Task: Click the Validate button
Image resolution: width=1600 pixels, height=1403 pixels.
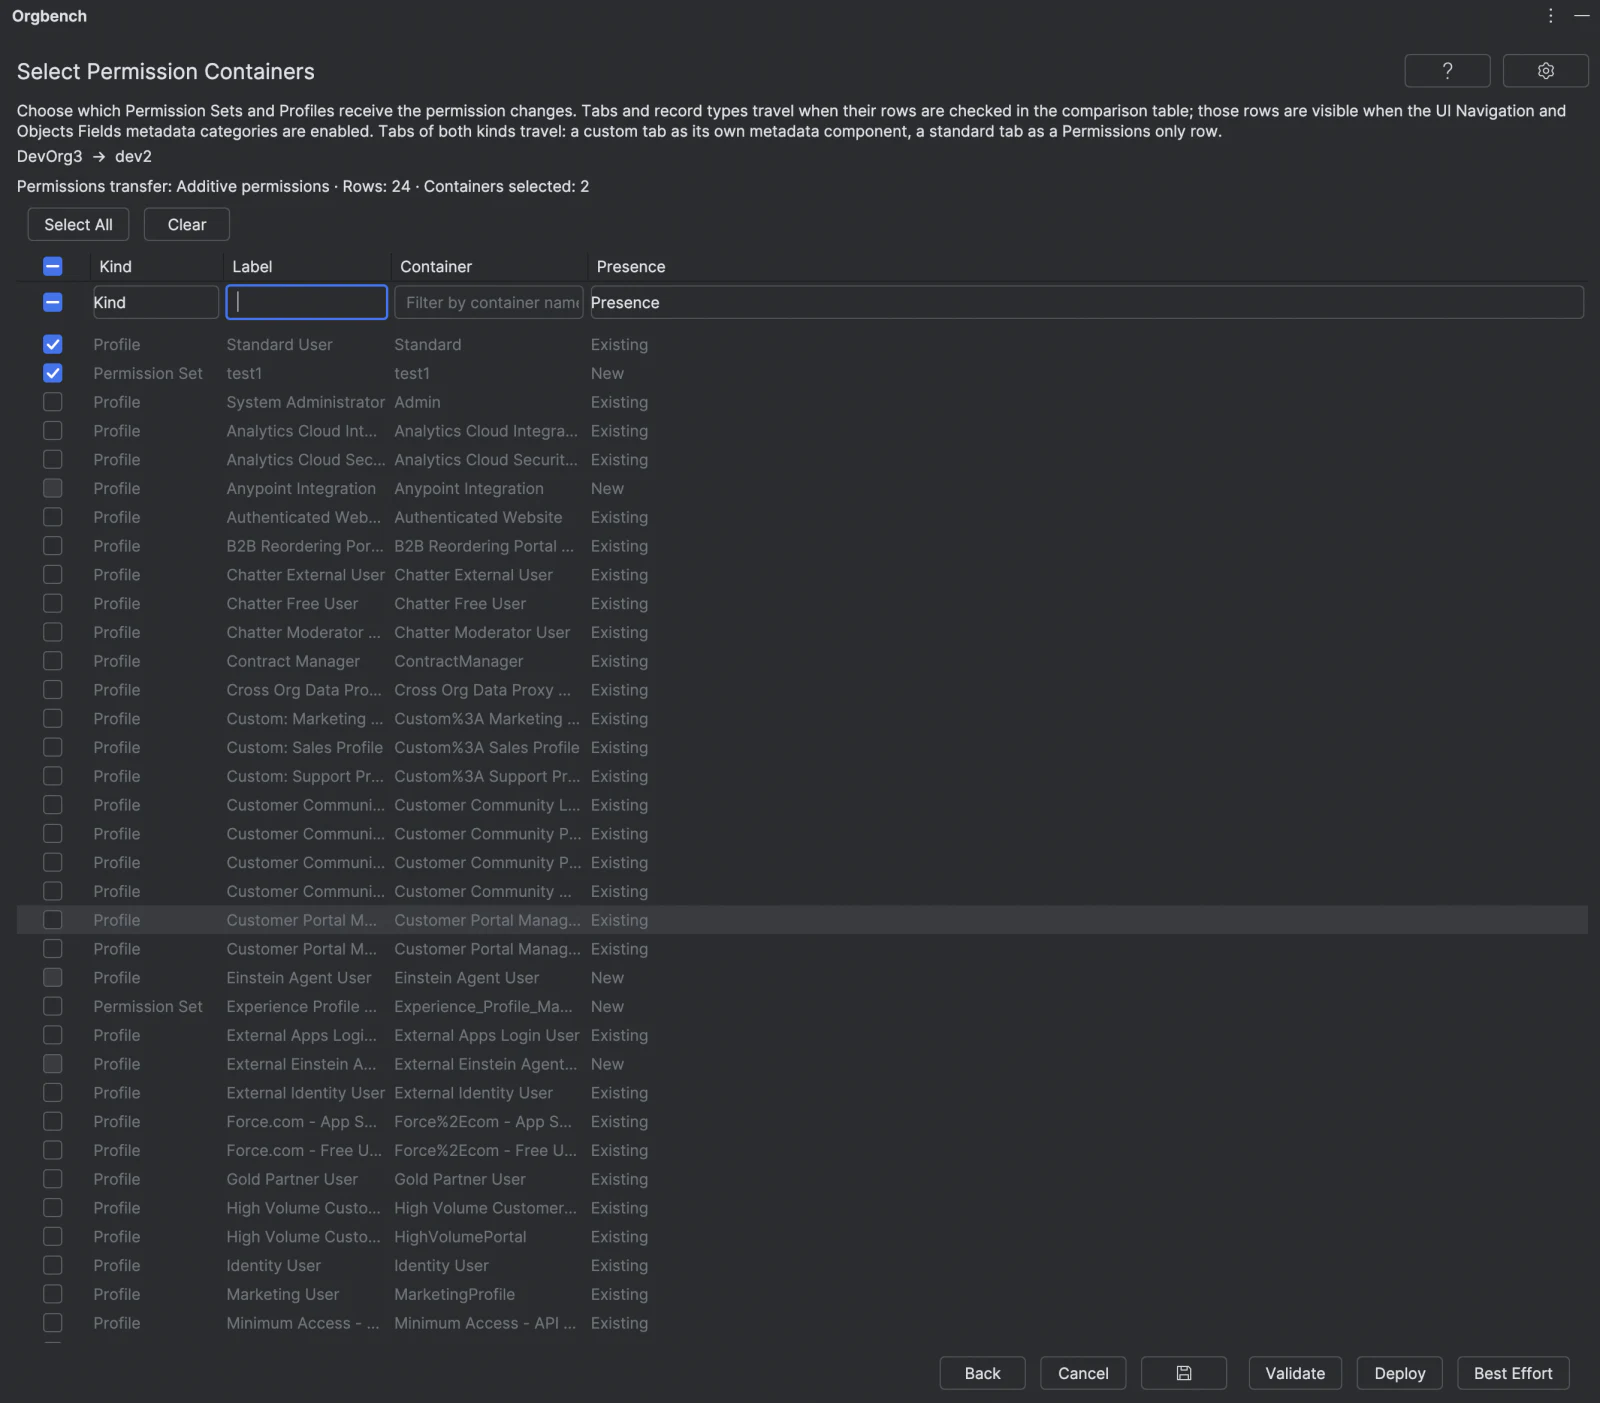Action: click(1295, 1373)
